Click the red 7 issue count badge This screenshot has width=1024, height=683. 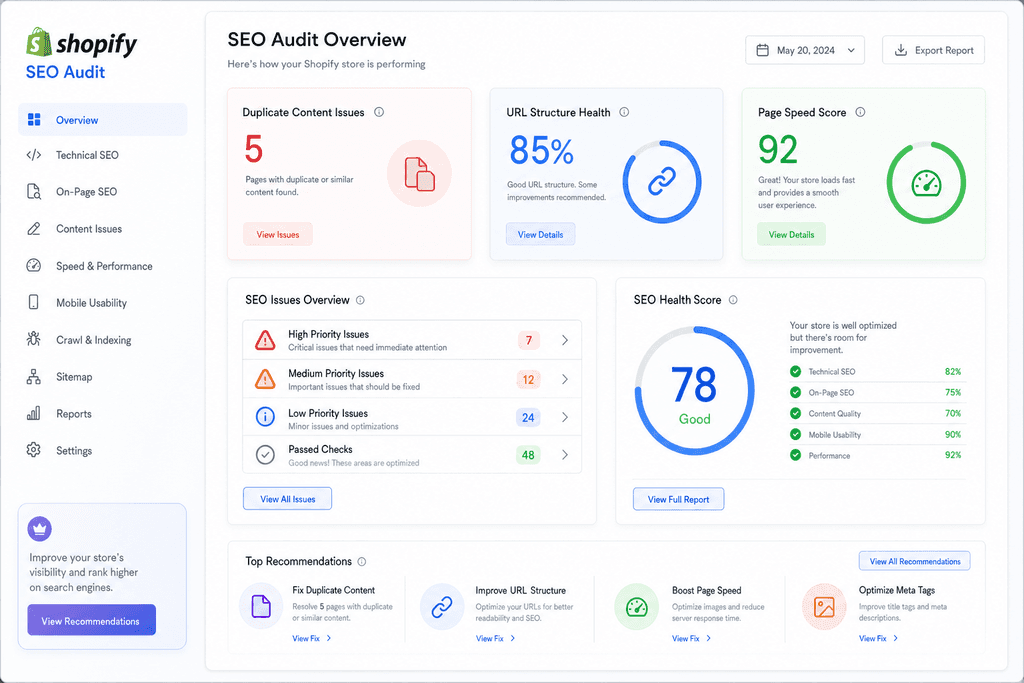(x=528, y=340)
